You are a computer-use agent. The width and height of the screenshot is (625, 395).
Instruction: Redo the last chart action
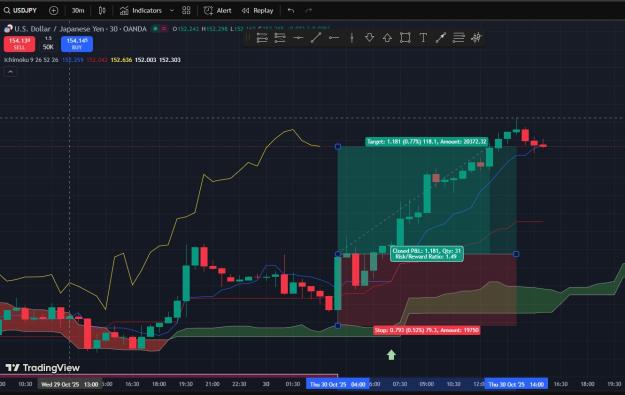click(x=309, y=11)
